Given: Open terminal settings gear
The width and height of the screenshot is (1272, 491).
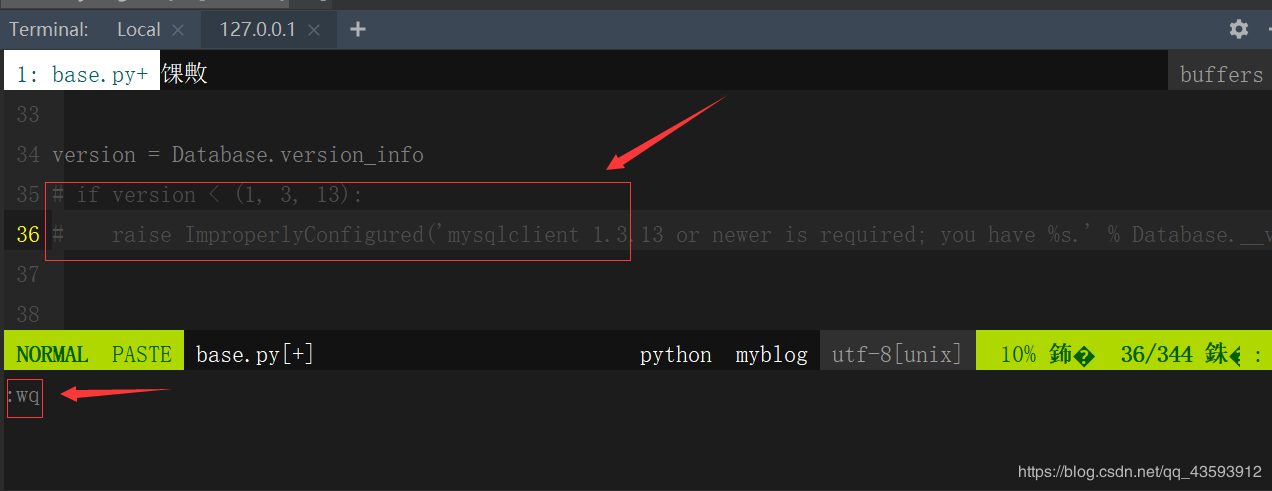Looking at the screenshot, I should 1239,29.
